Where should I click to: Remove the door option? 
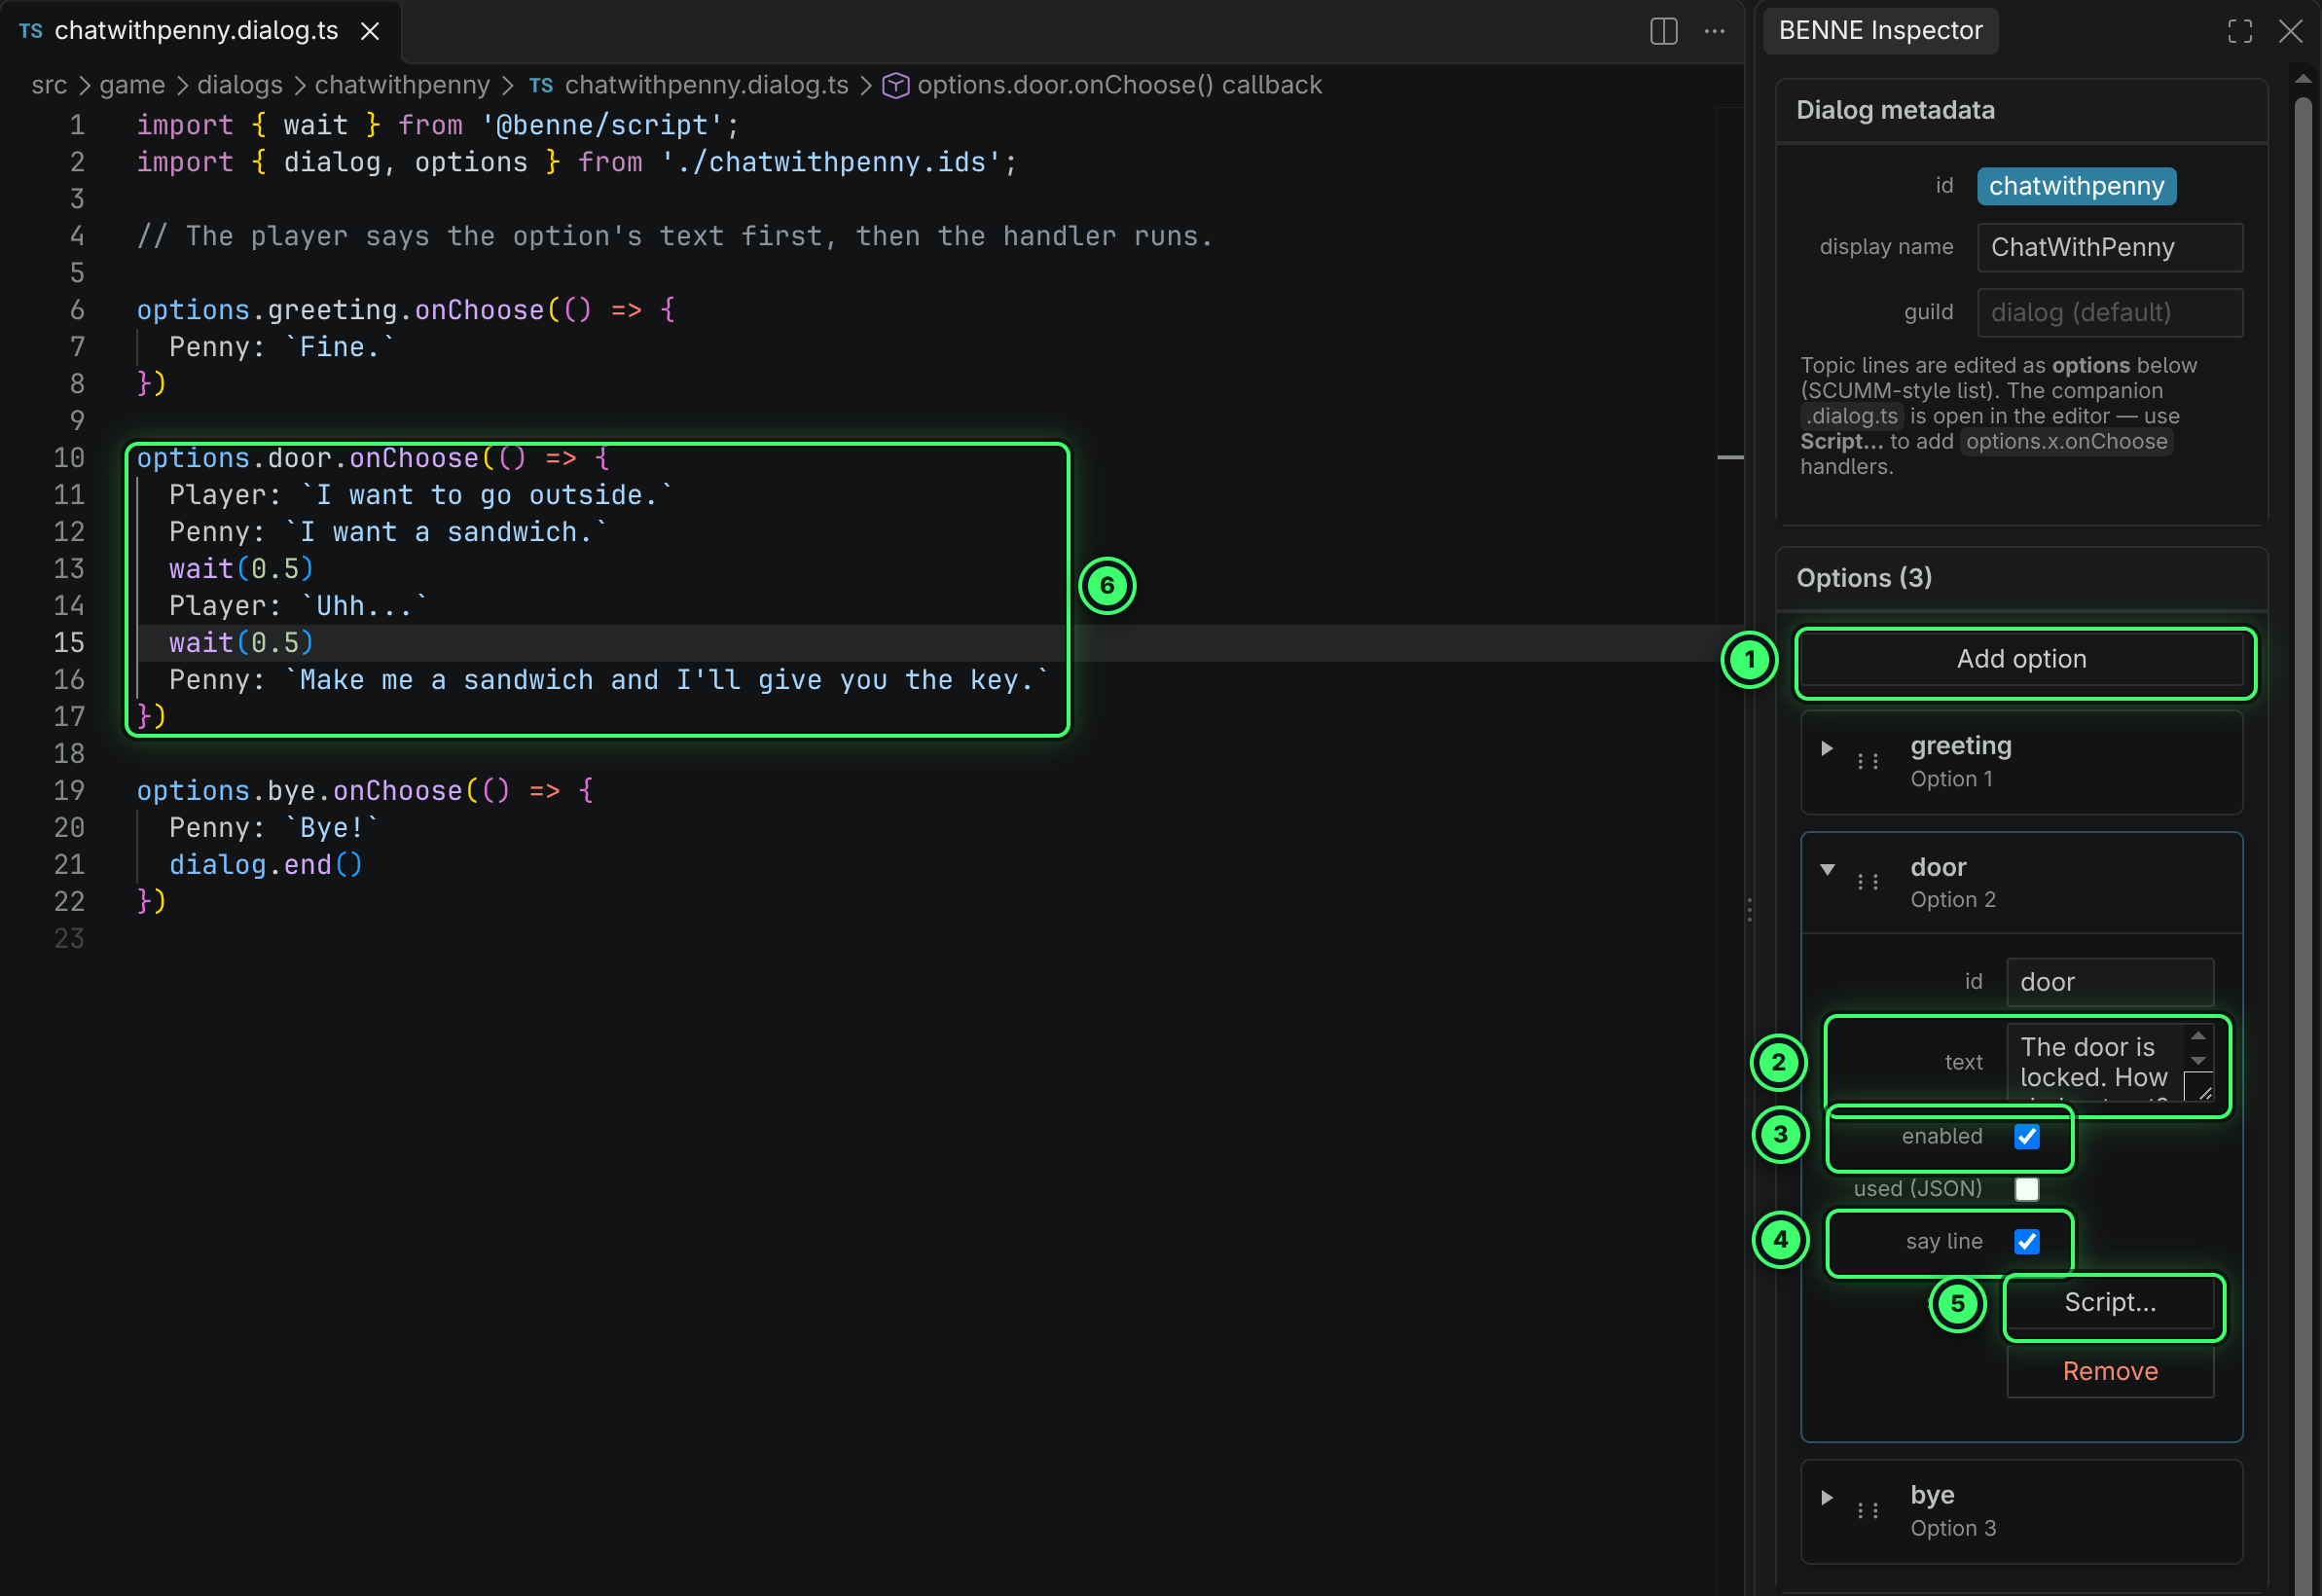pyautogui.click(x=2110, y=1372)
